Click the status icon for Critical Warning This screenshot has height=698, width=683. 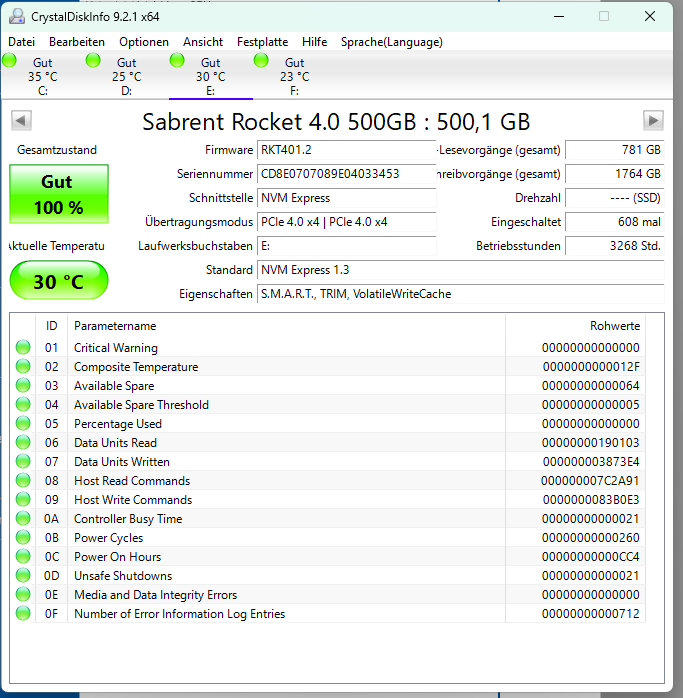[23, 347]
